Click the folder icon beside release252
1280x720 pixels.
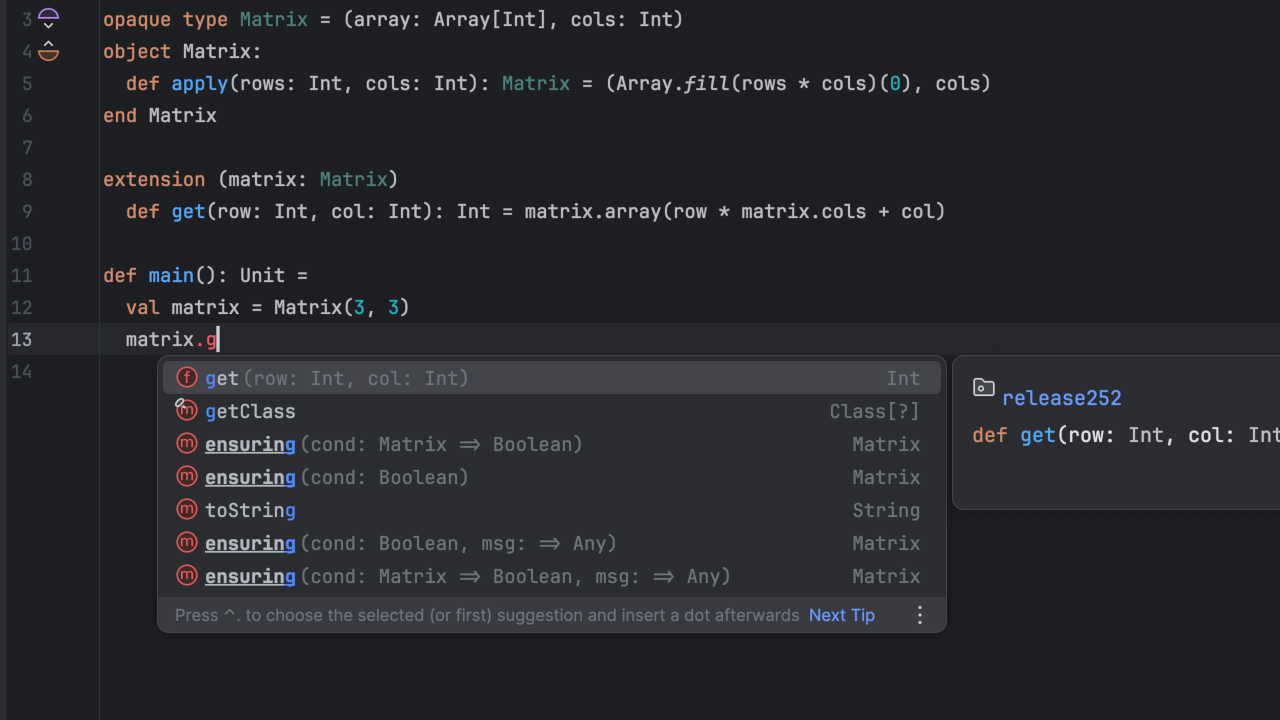[x=984, y=388]
